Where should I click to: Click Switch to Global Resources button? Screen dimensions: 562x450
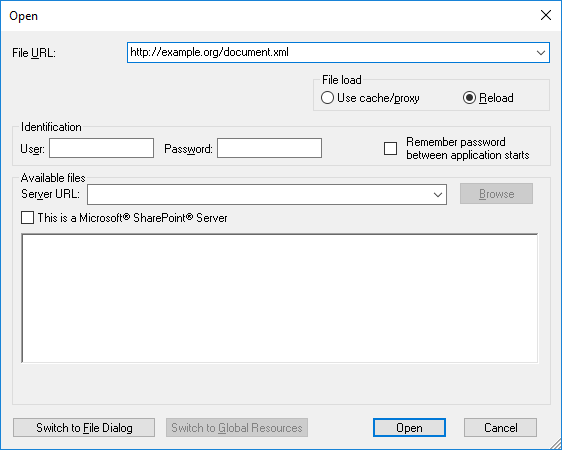237,427
